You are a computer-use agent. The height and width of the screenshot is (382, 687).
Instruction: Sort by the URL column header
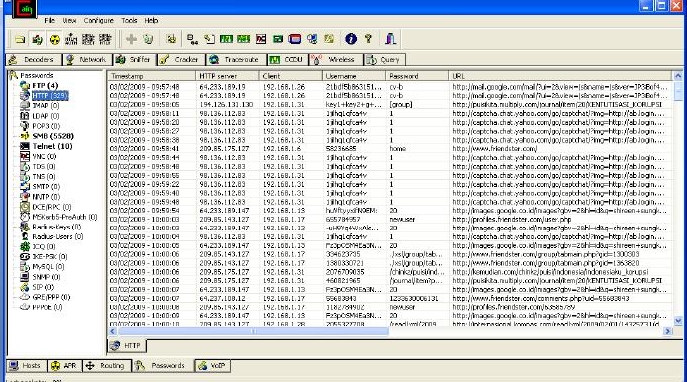(560, 76)
